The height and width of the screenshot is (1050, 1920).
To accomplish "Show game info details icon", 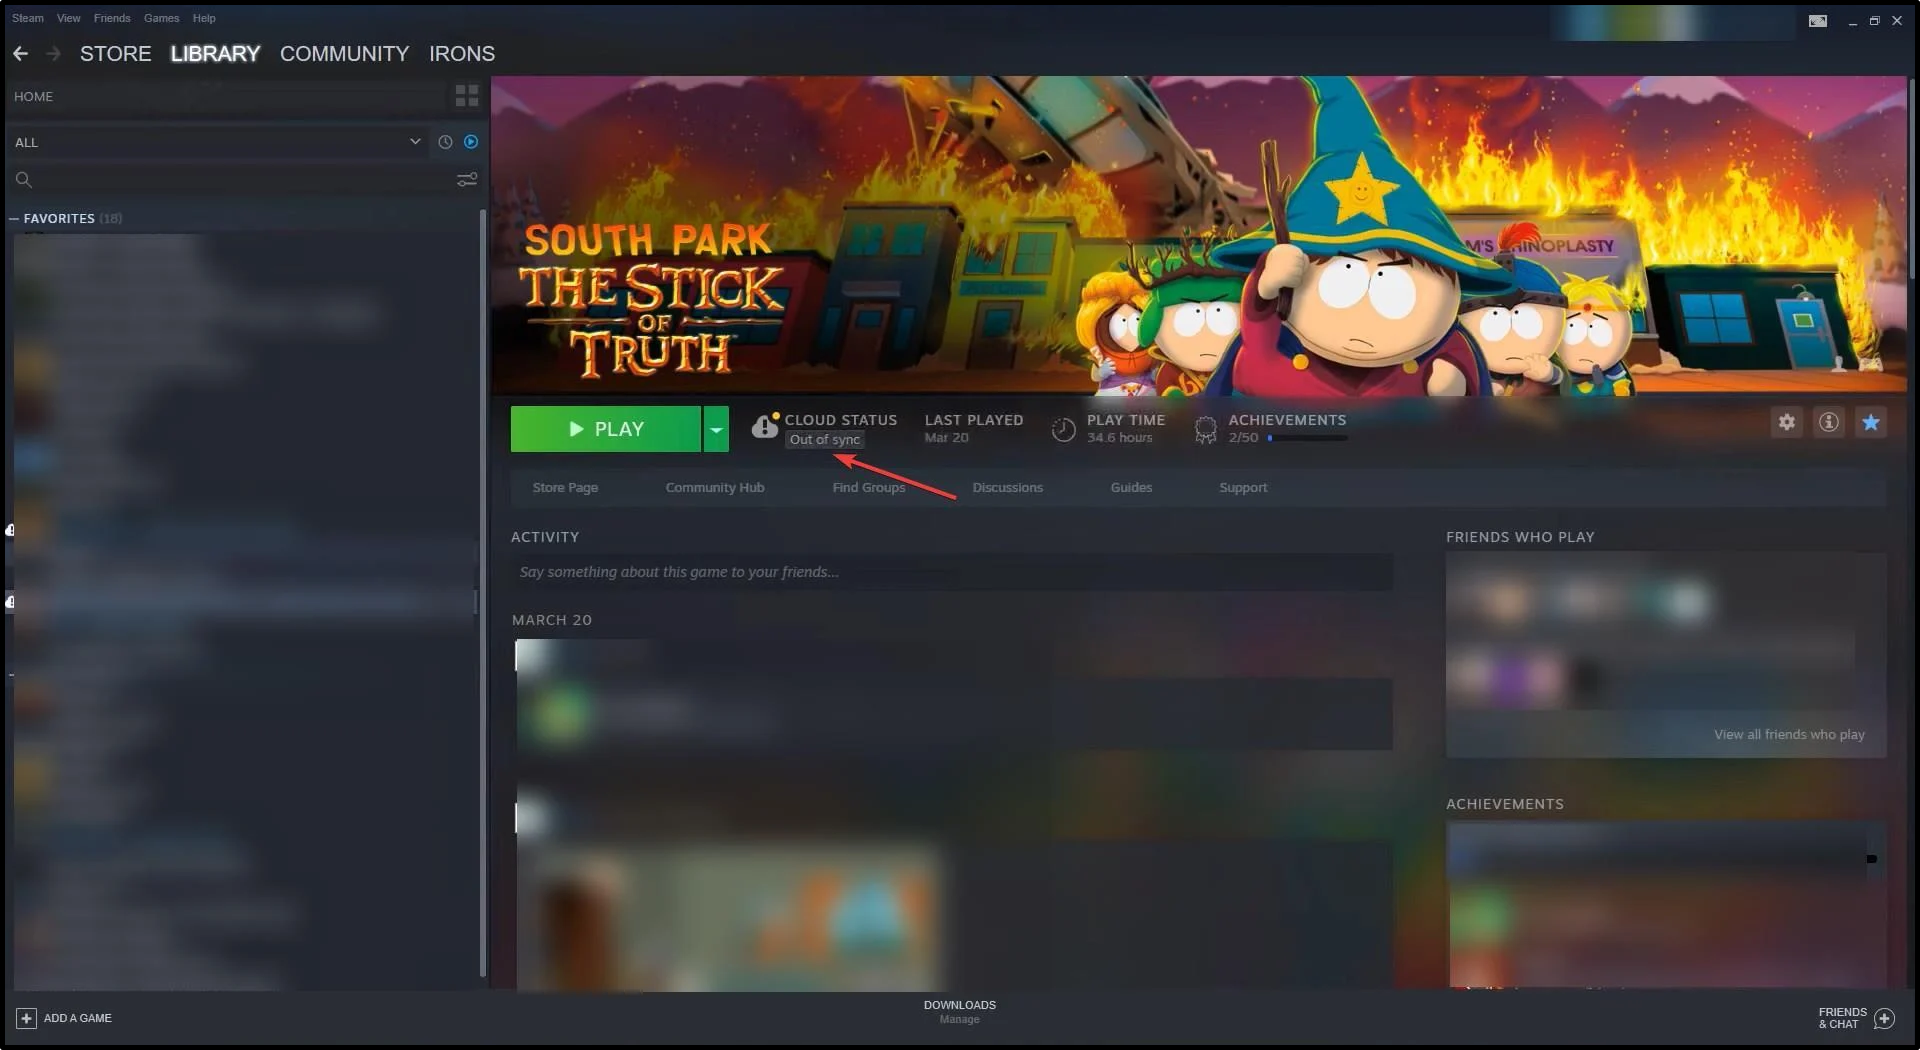I will pos(1829,422).
